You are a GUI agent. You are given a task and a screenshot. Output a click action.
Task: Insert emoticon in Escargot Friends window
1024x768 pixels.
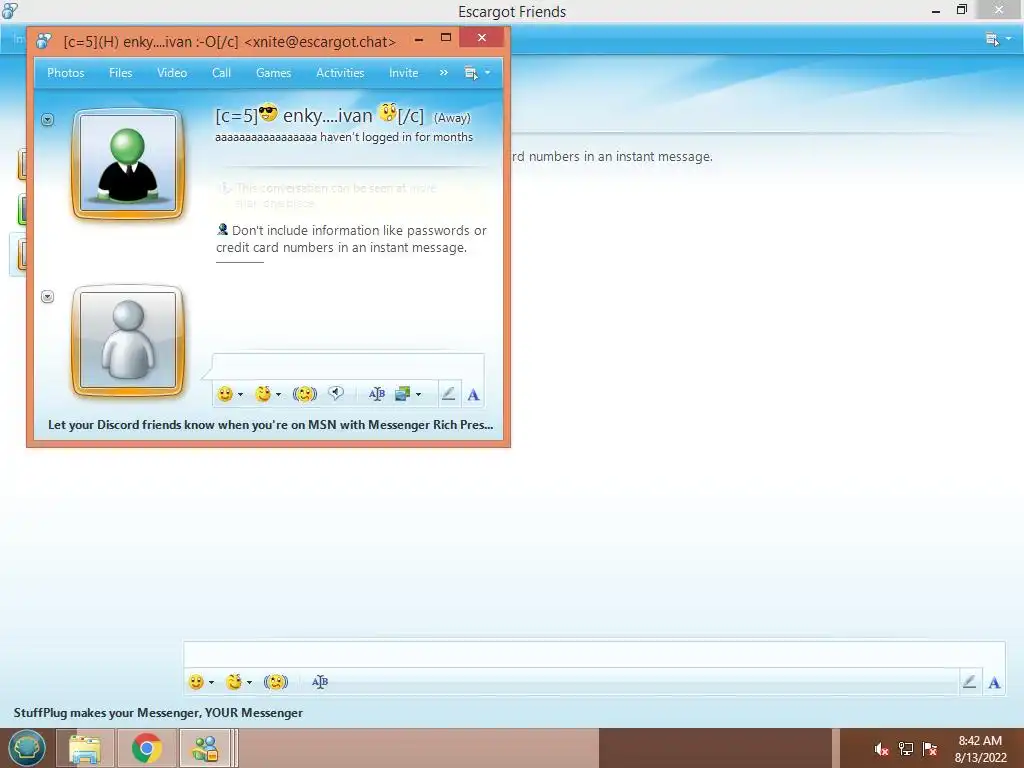coord(196,682)
